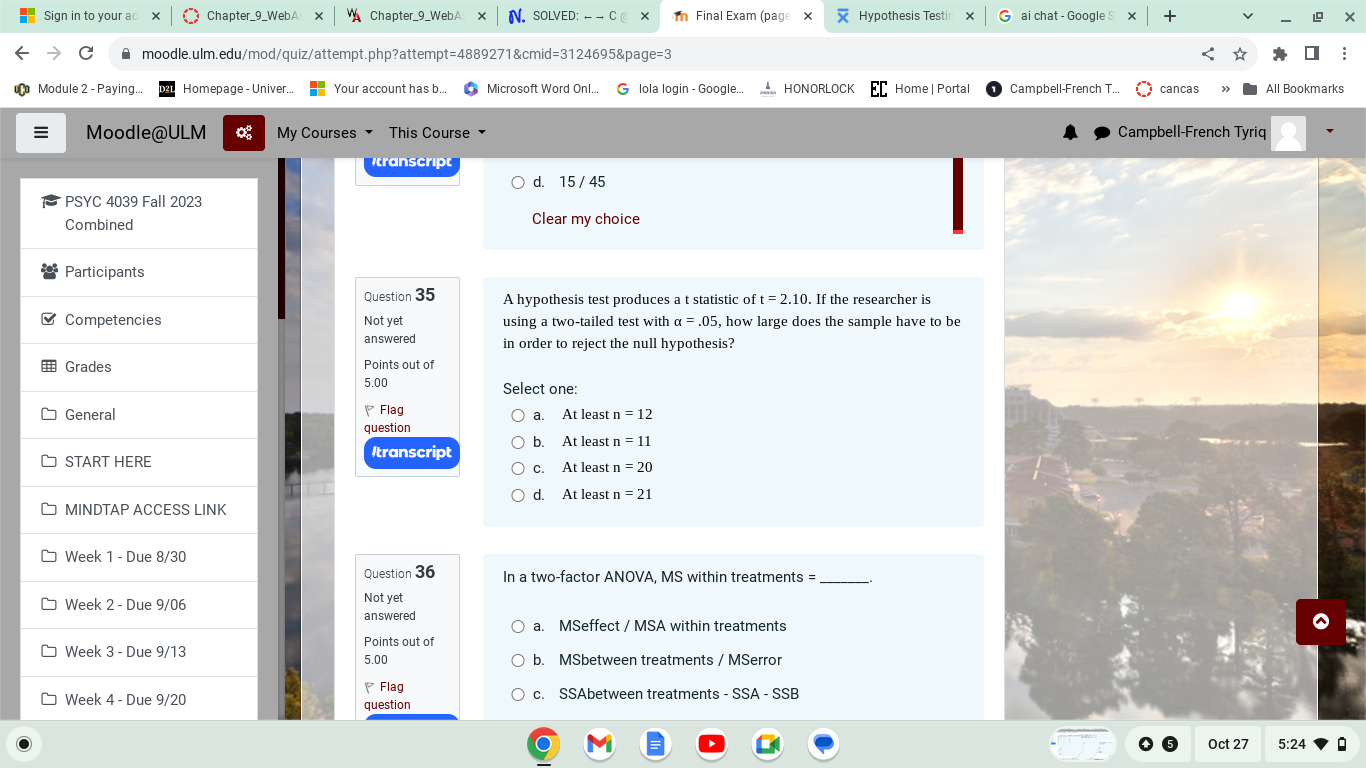
Task: Close the Final Exam tab
Action: [x=807, y=16]
